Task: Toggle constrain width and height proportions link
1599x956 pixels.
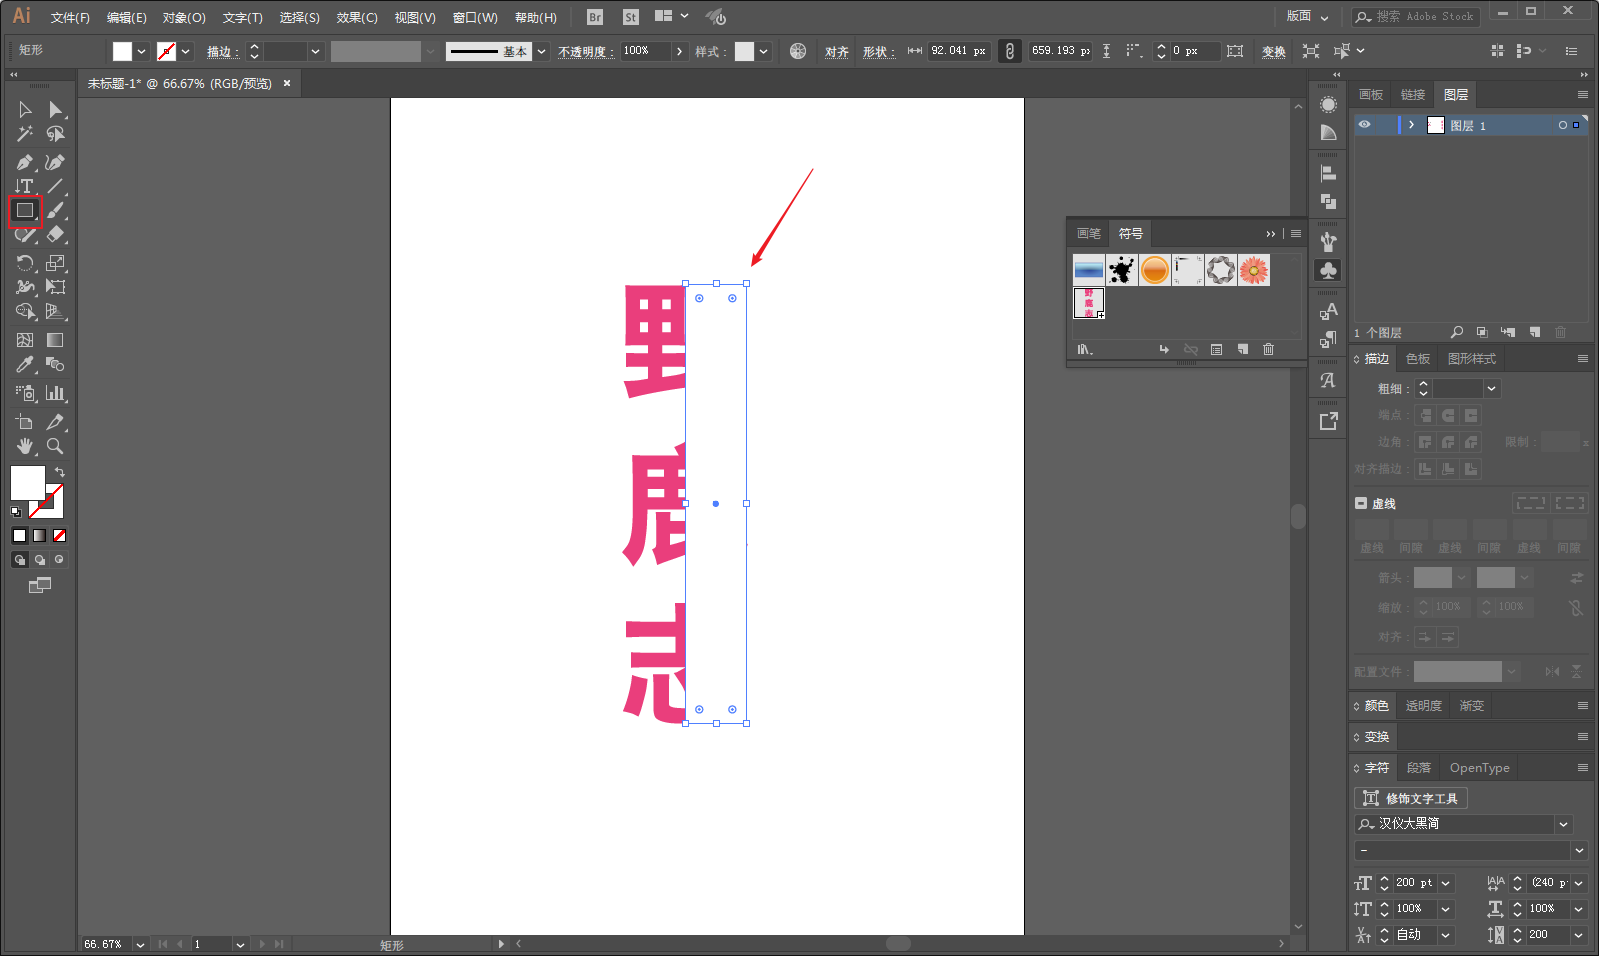Action: 1010,51
